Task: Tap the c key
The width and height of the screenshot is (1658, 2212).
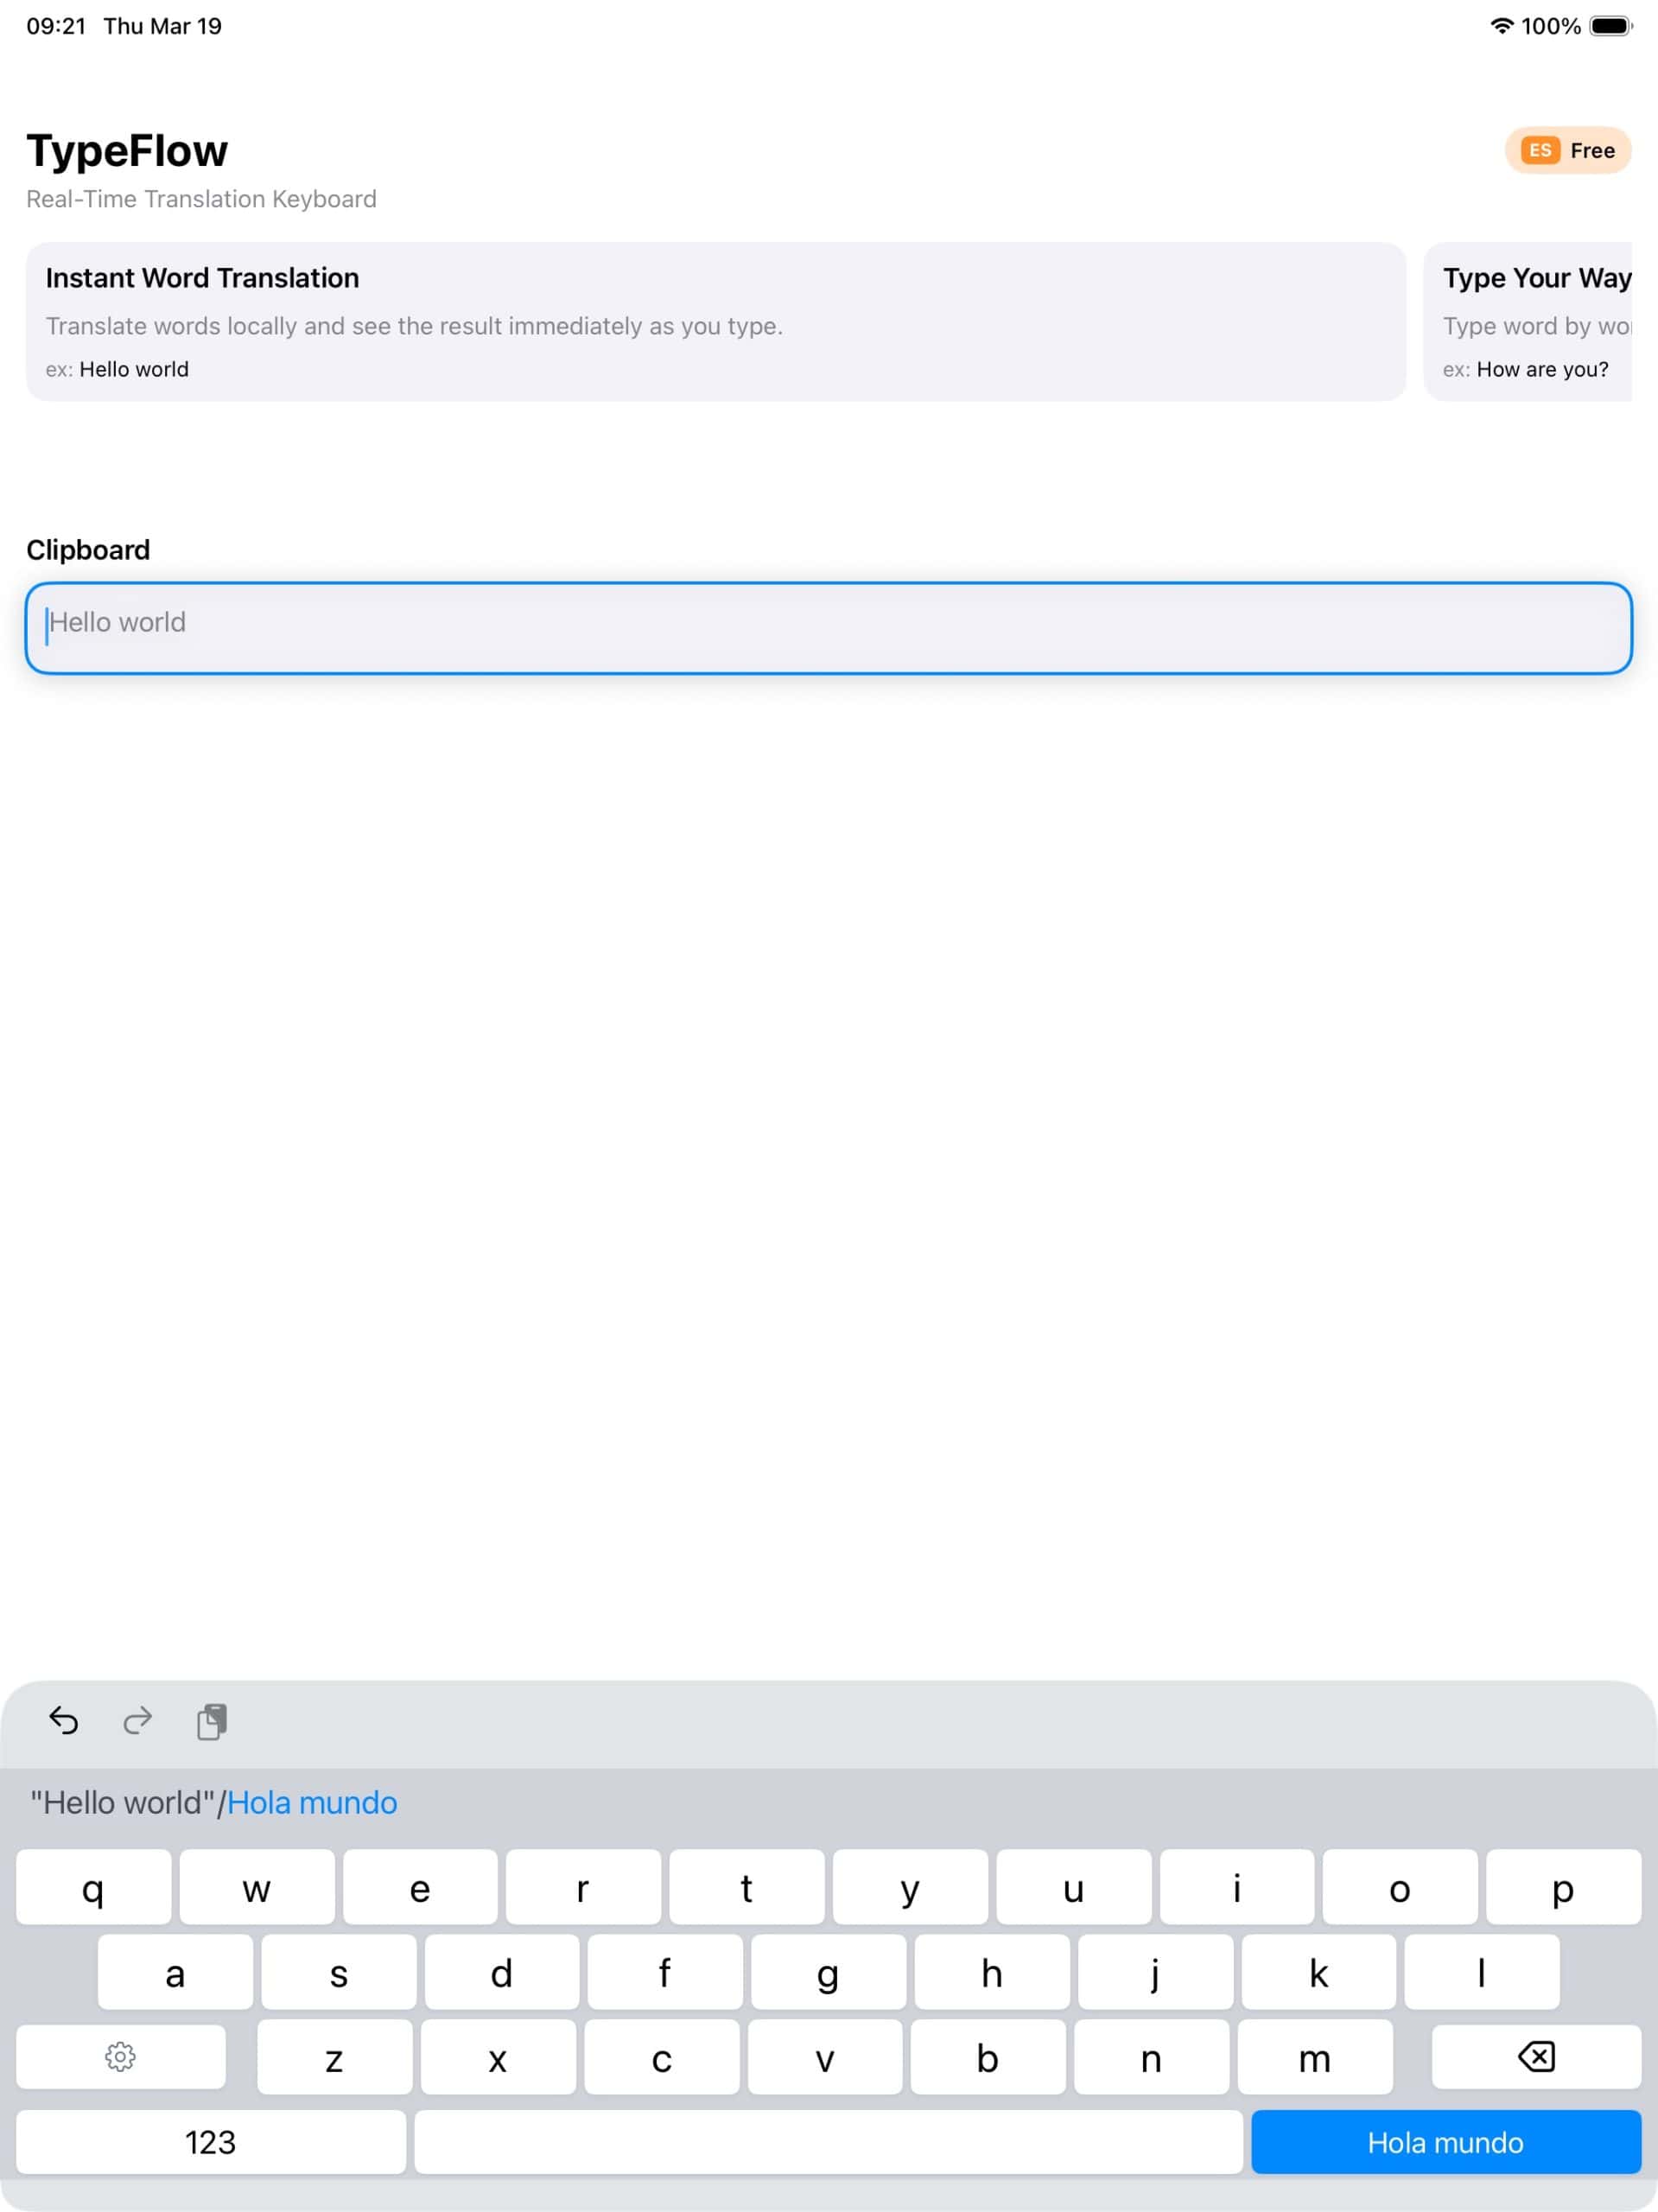Action: point(662,2057)
